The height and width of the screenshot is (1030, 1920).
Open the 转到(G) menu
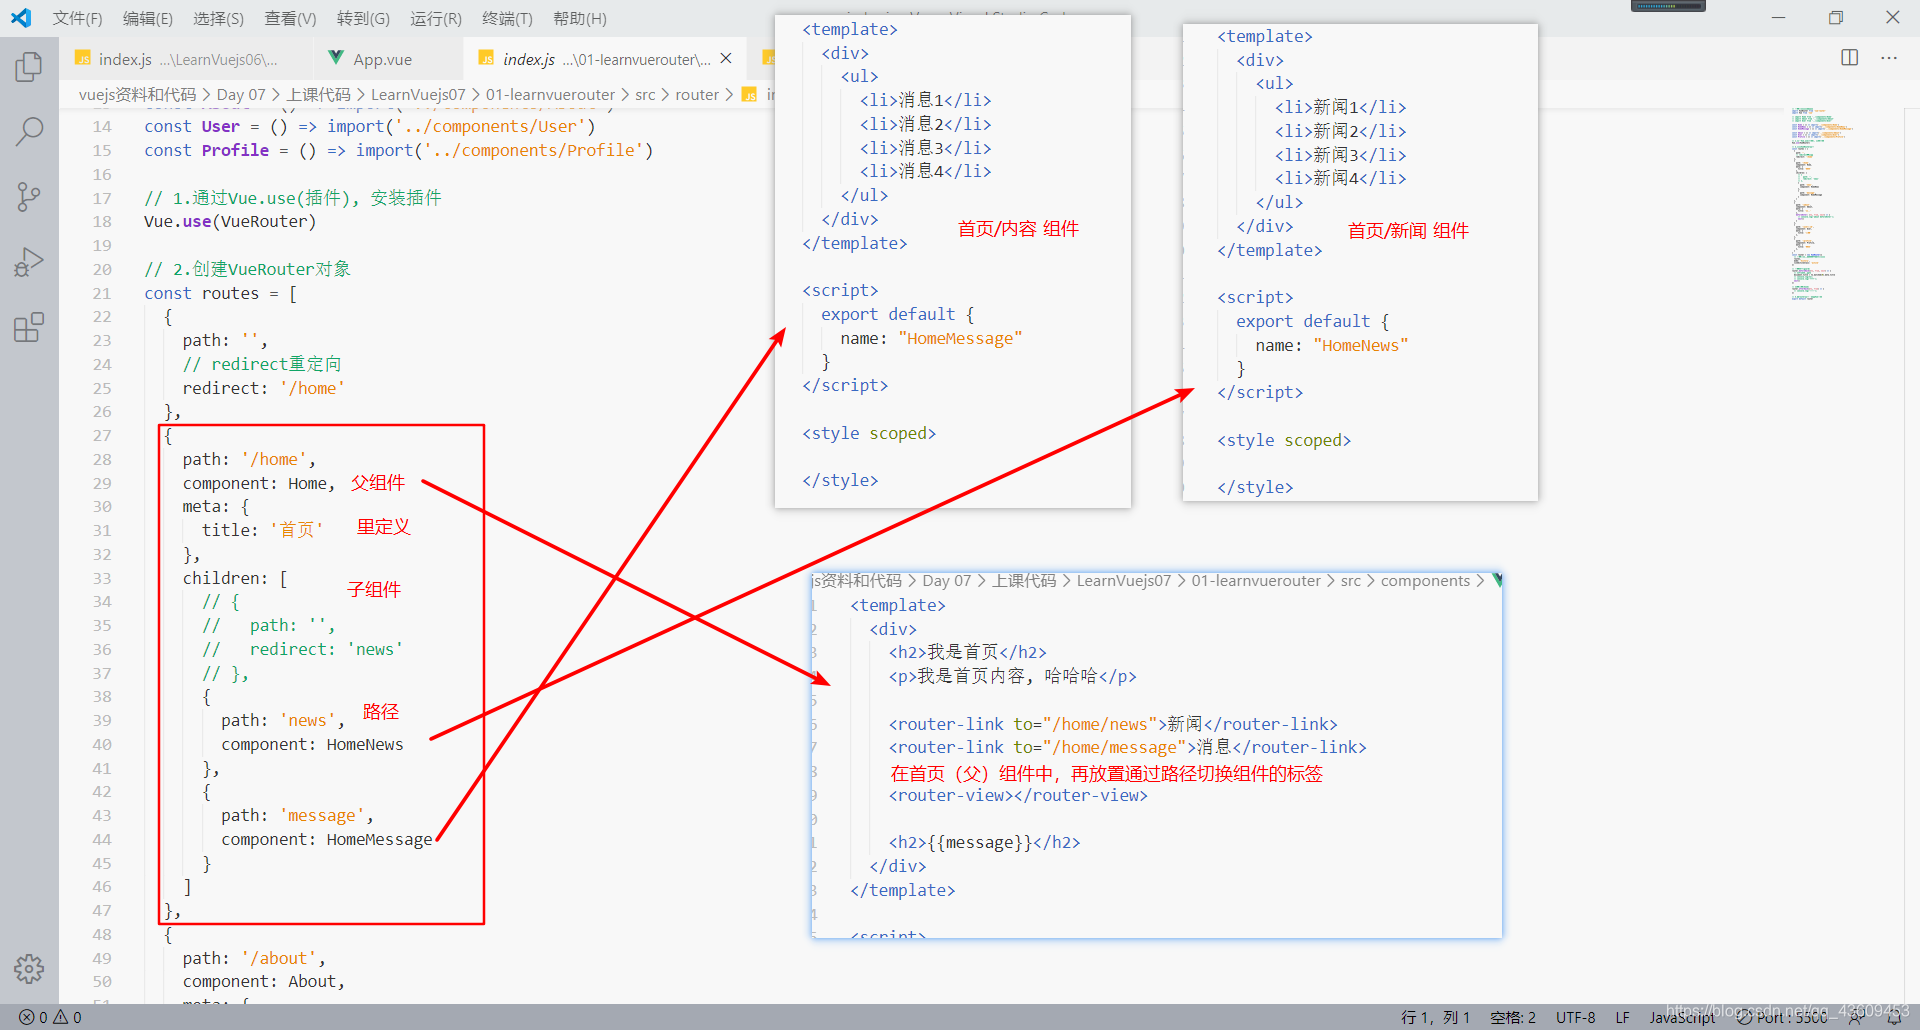(363, 18)
